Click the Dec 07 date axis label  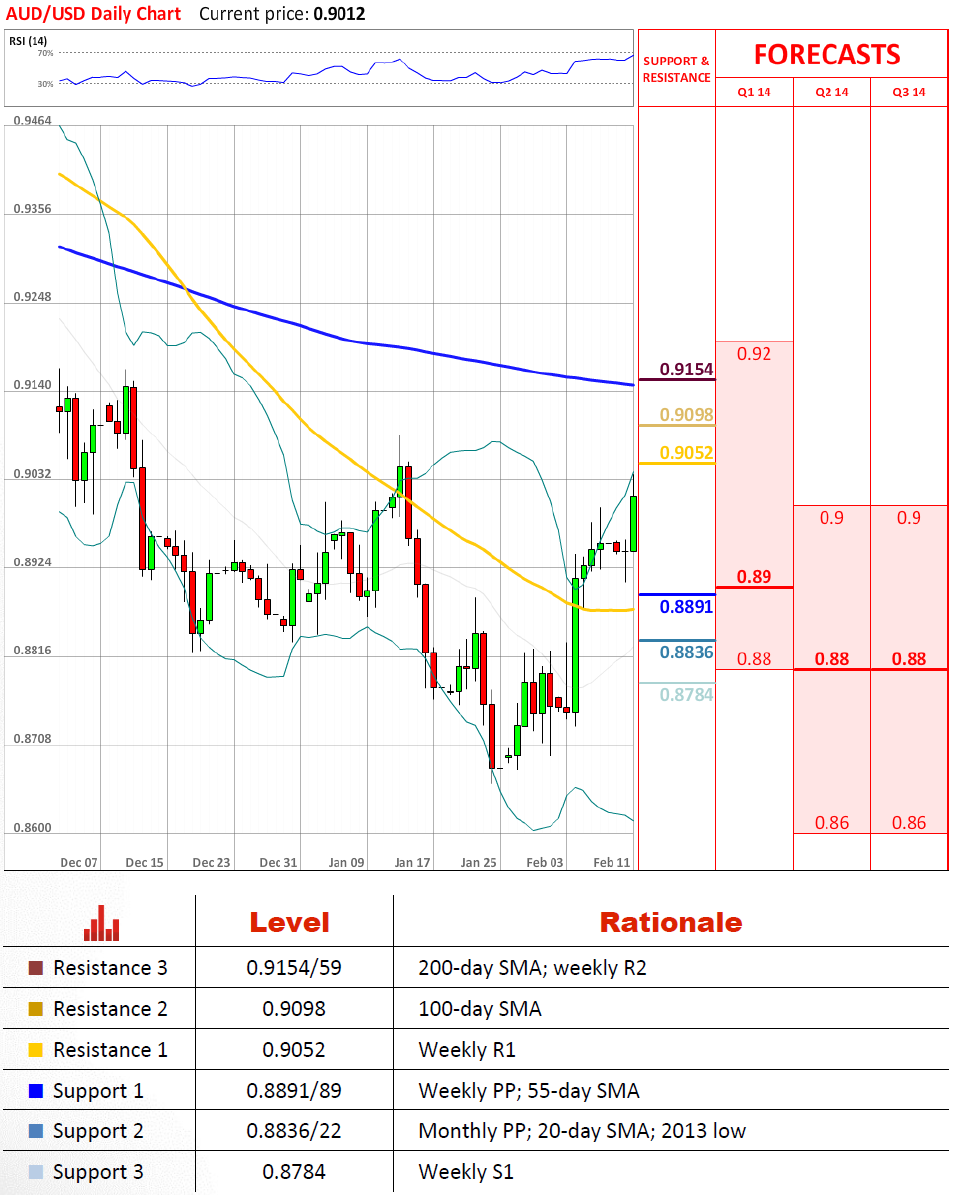78,863
